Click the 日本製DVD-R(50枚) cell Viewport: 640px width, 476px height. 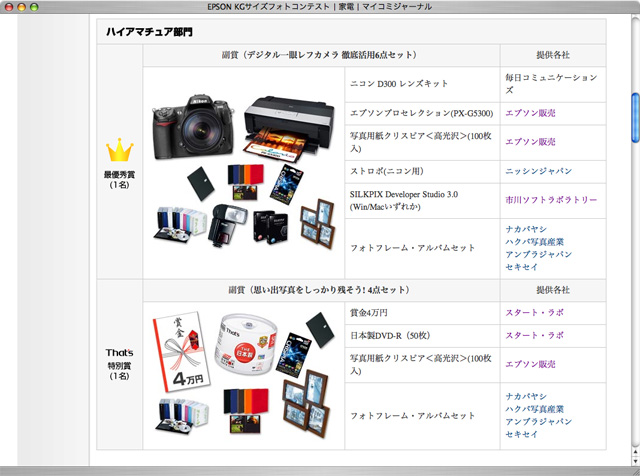(x=422, y=336)
